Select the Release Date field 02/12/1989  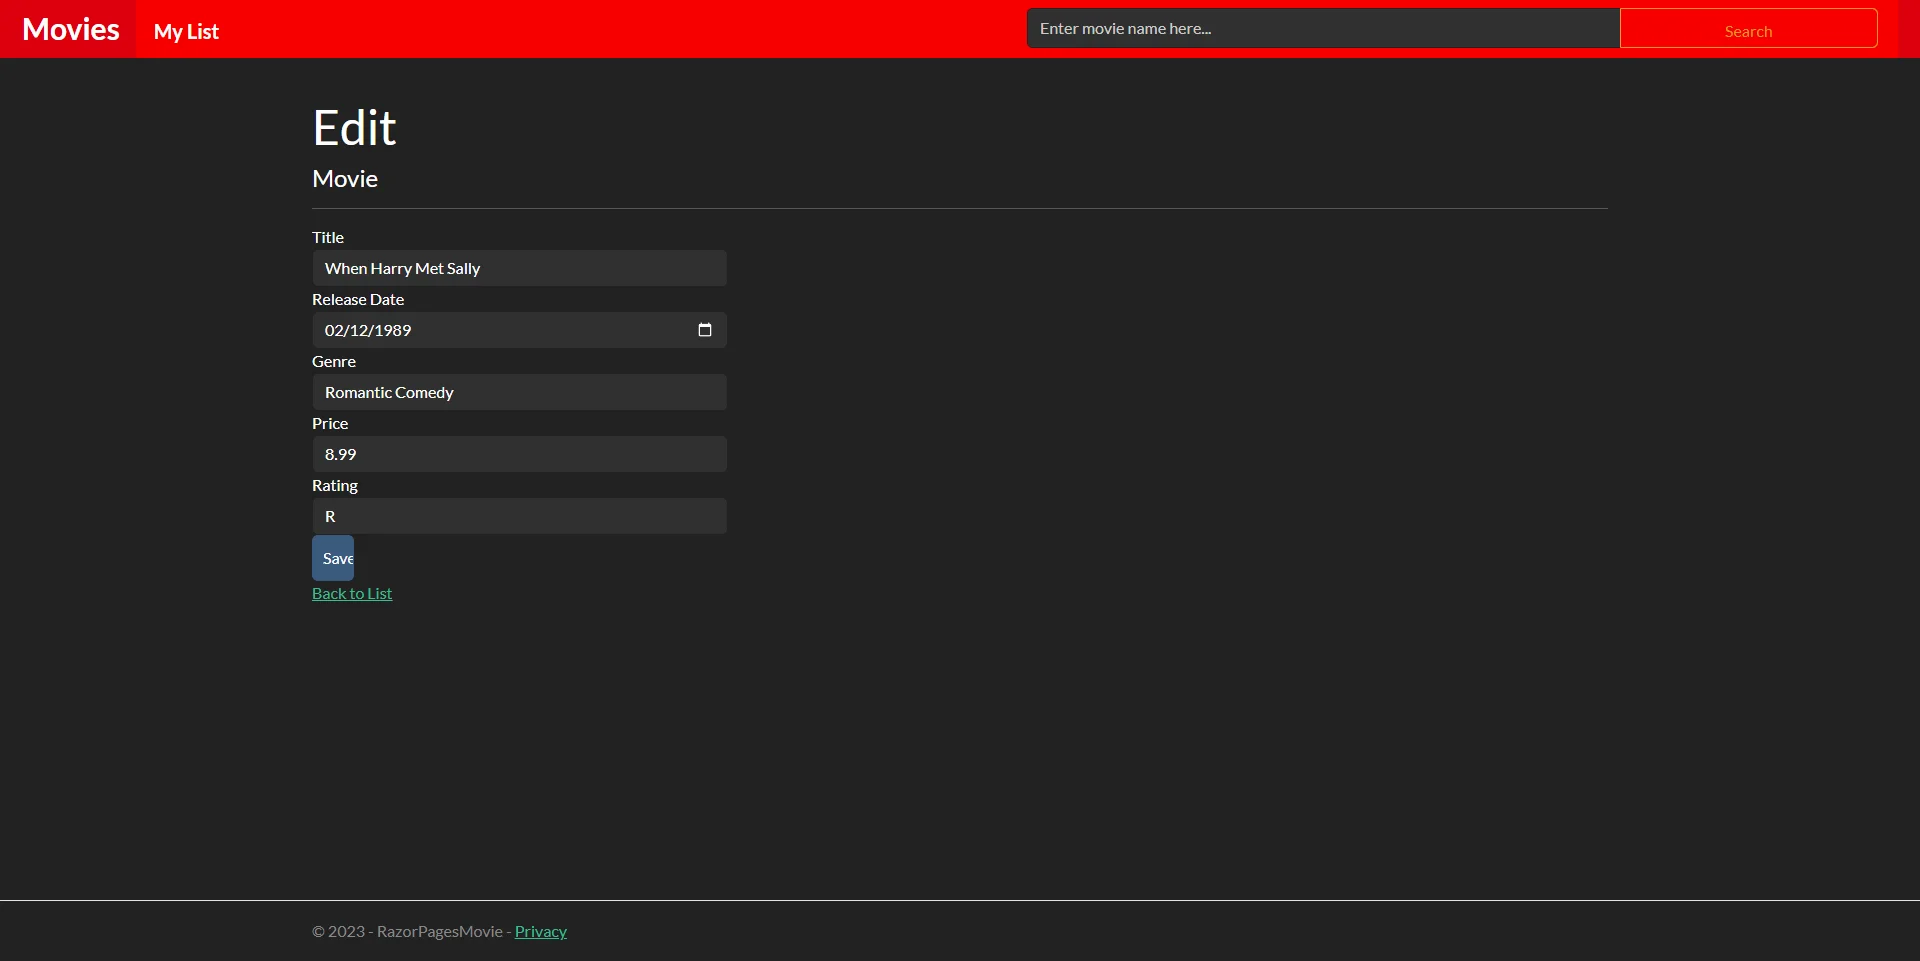pyautogui.click(x=519, y=330)
